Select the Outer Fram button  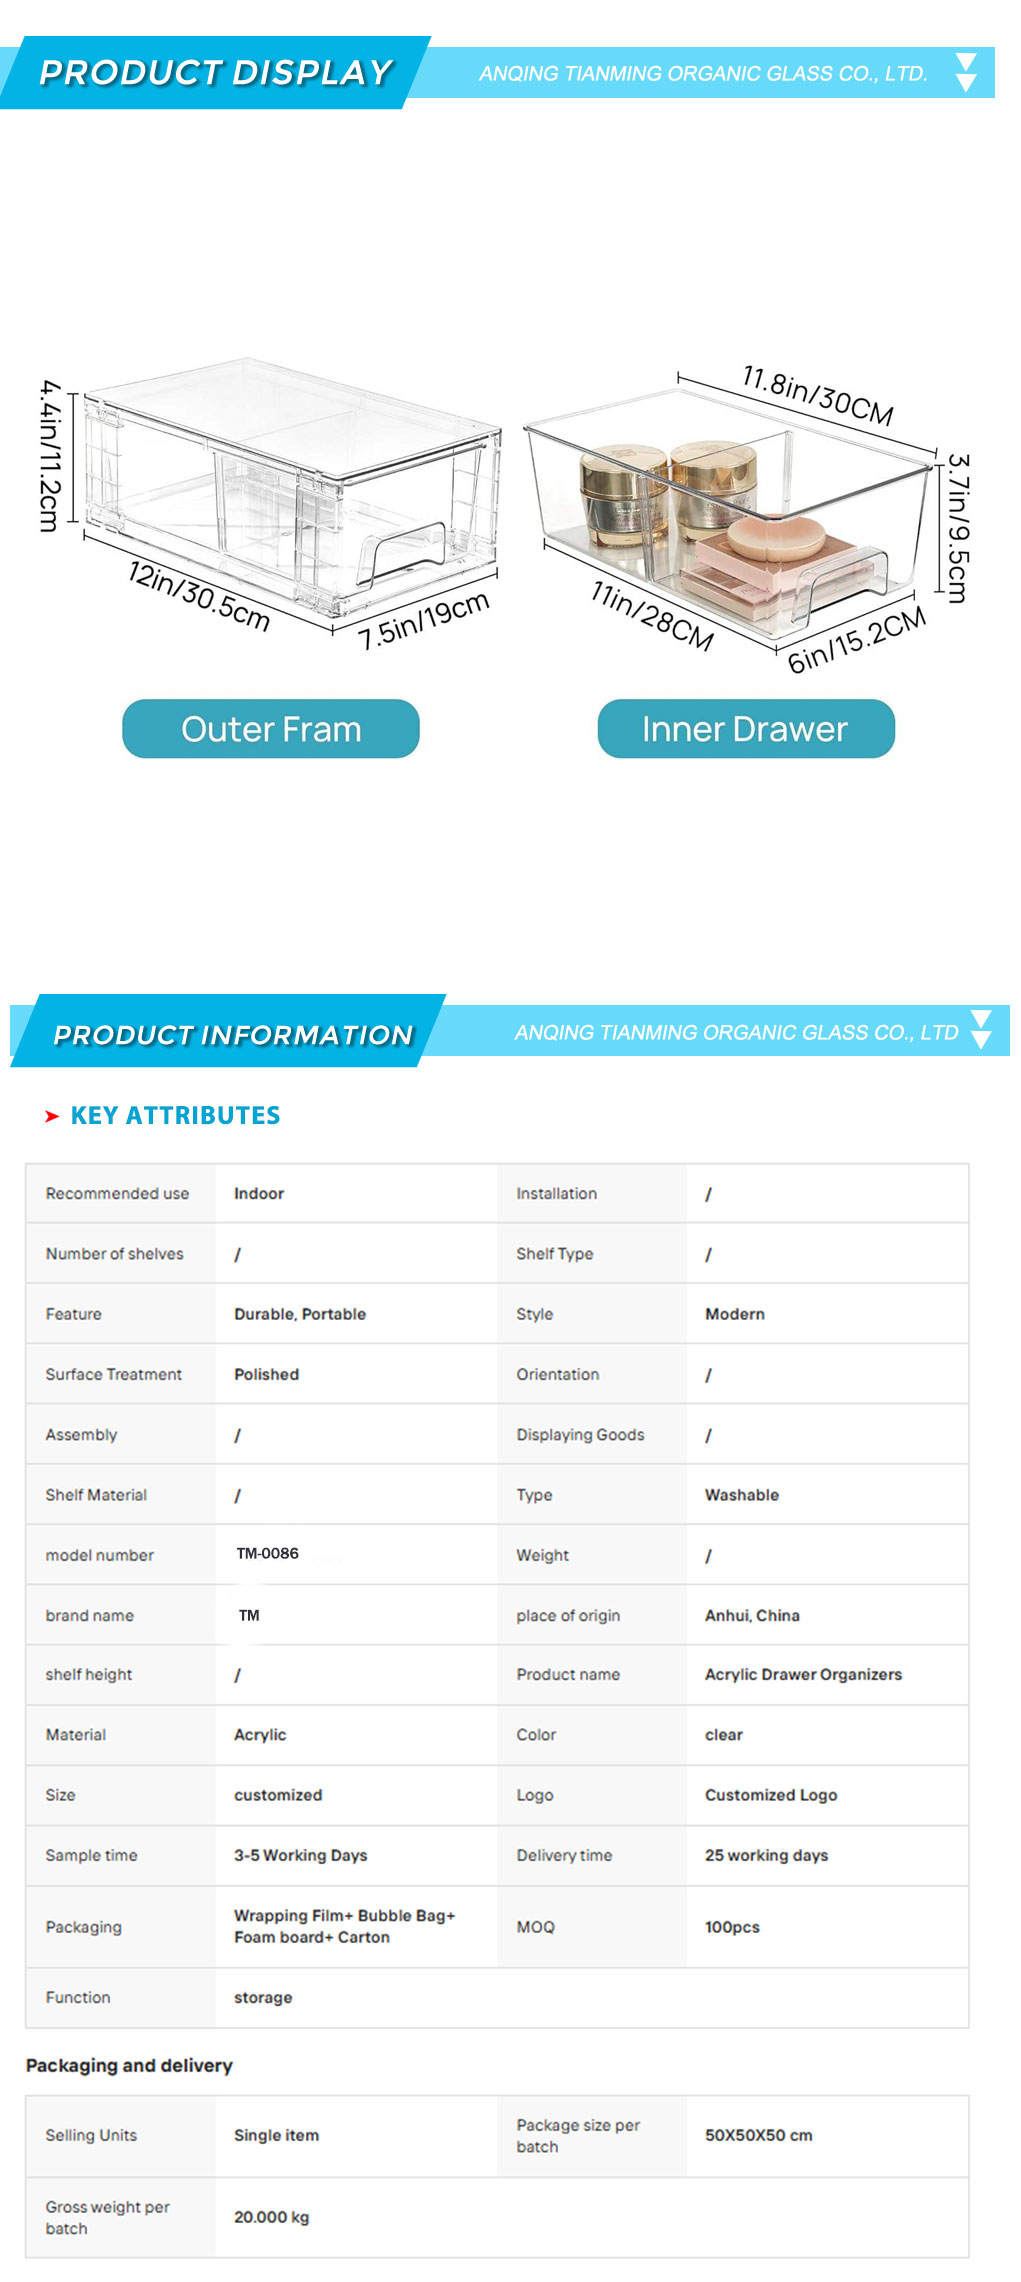(271, 729)
